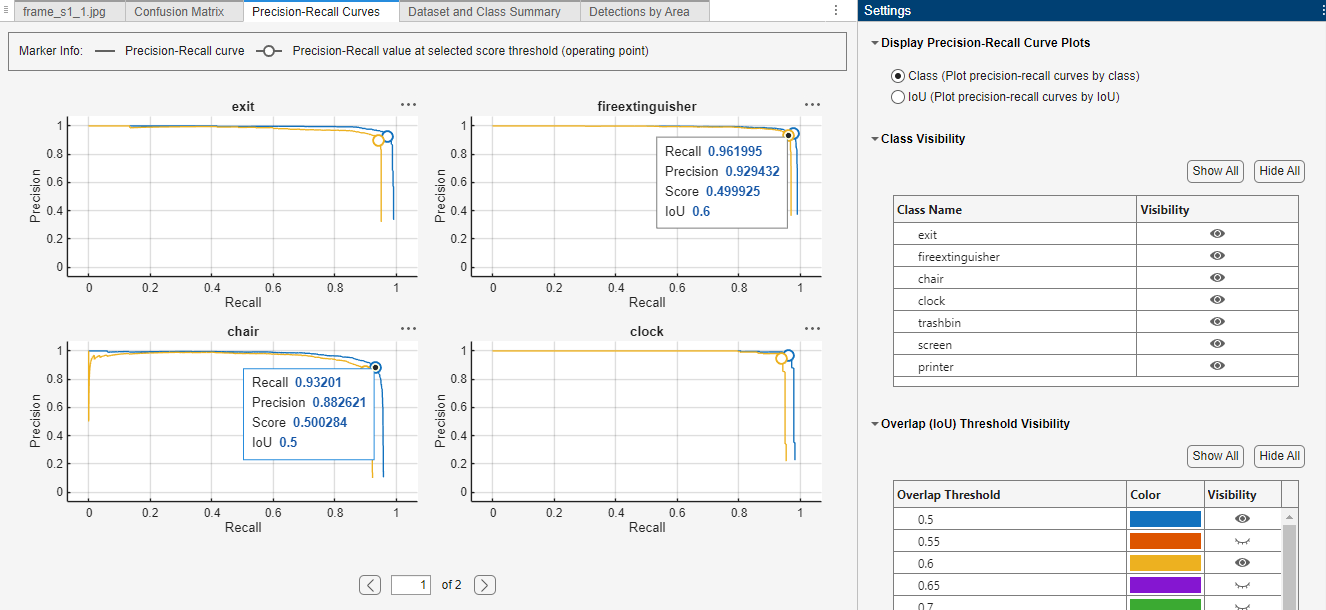
Task: Go to next page of precision-recall plots
Action: tap(484, 584)
